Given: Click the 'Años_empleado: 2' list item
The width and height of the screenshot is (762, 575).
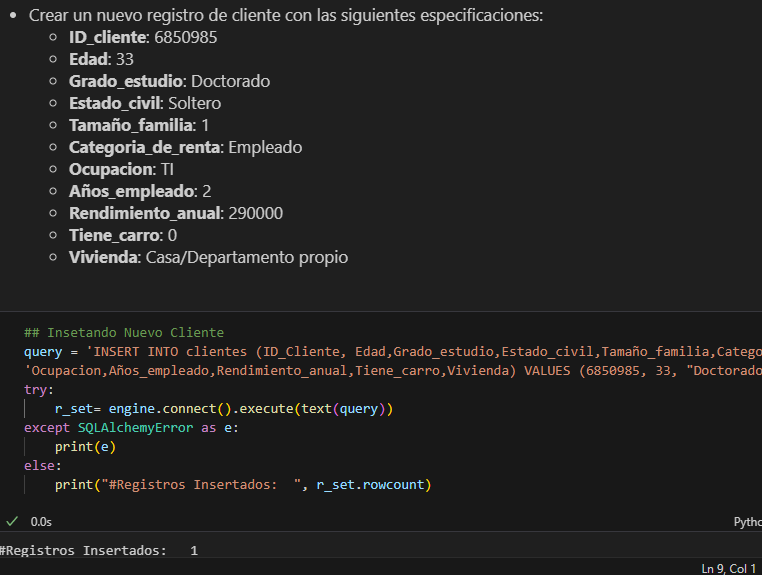Looking at the screenshot, I should 140,191.
